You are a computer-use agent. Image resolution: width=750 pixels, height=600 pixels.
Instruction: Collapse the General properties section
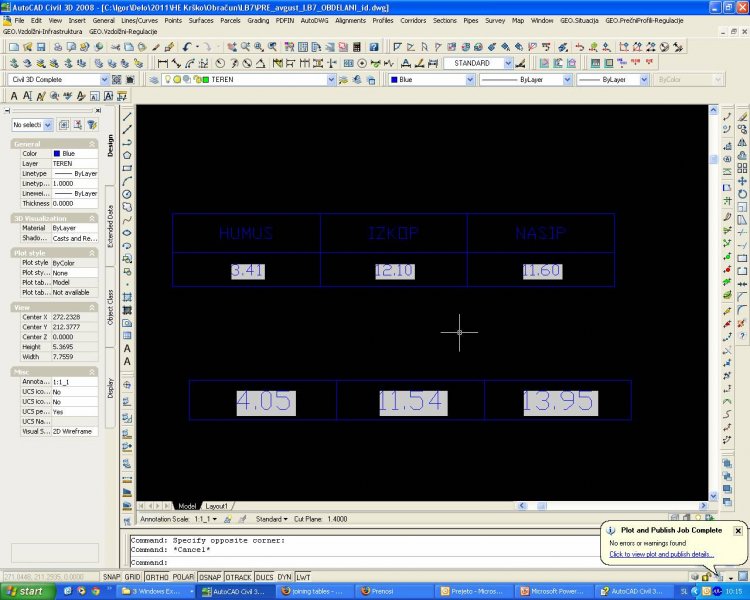(x=93, y=144)
